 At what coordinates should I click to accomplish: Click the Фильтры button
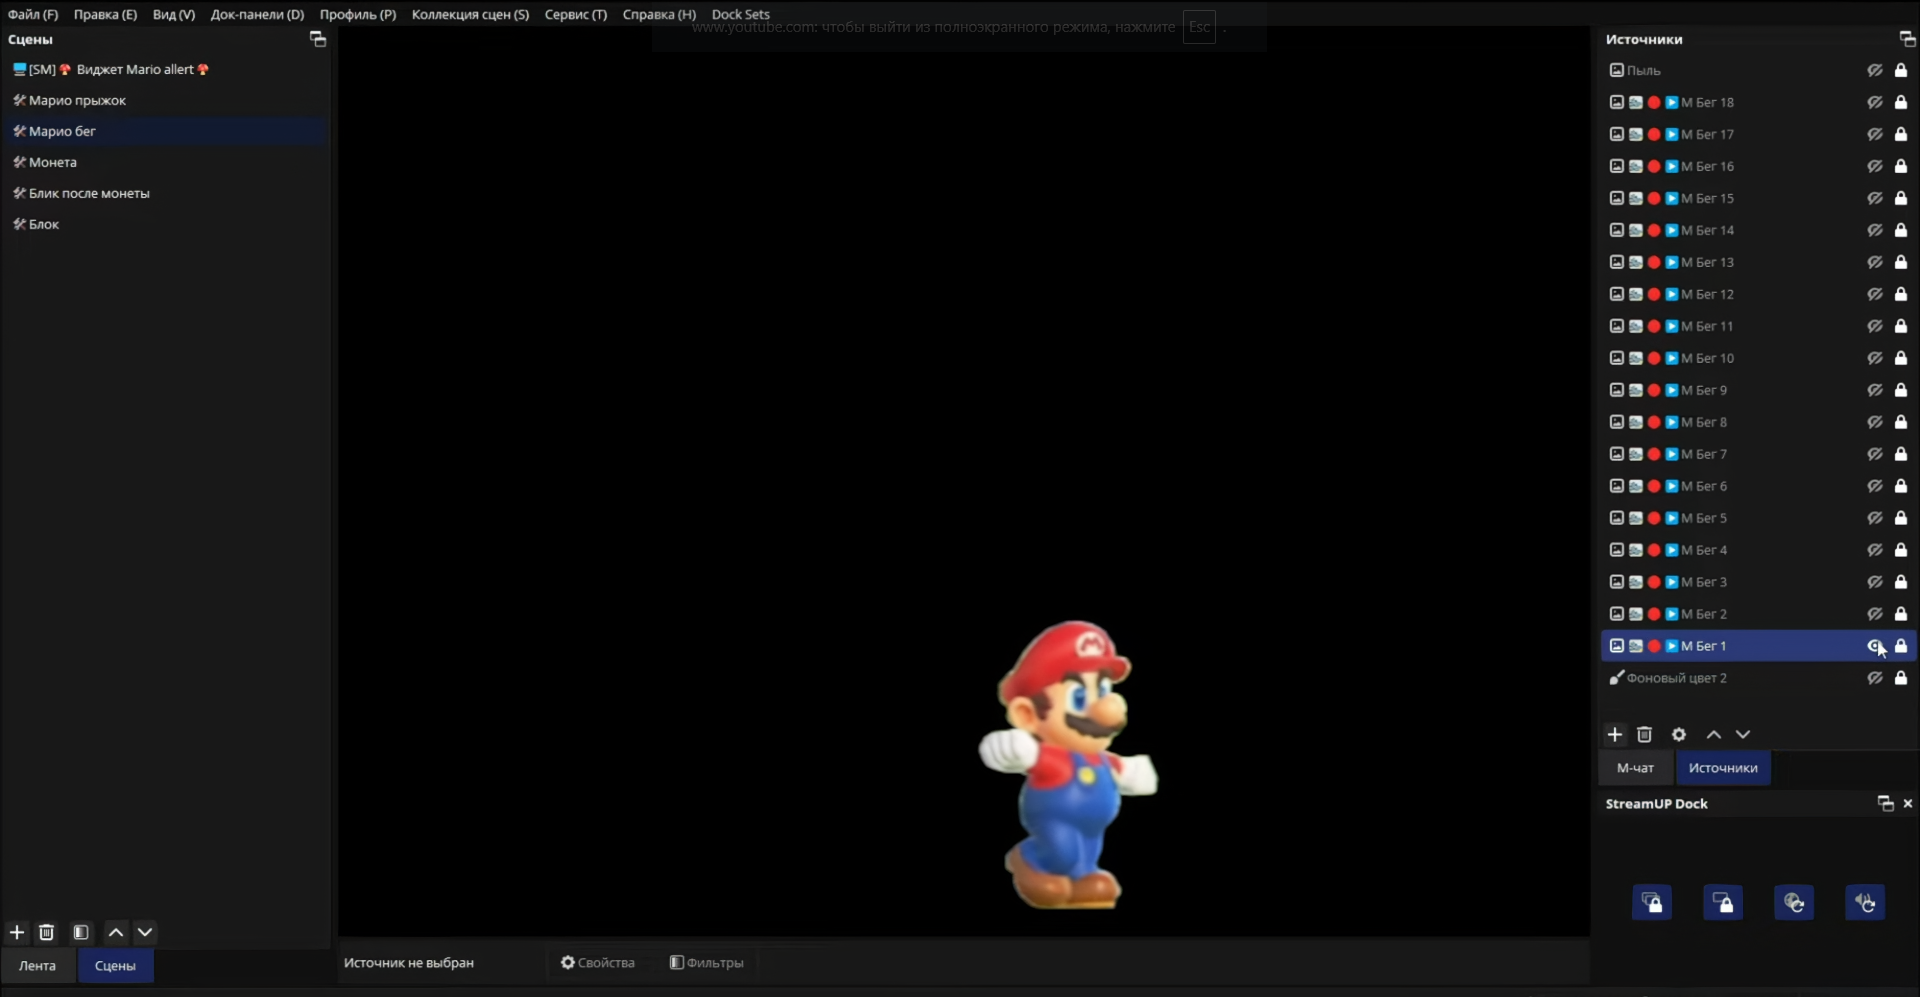point(706,962)
